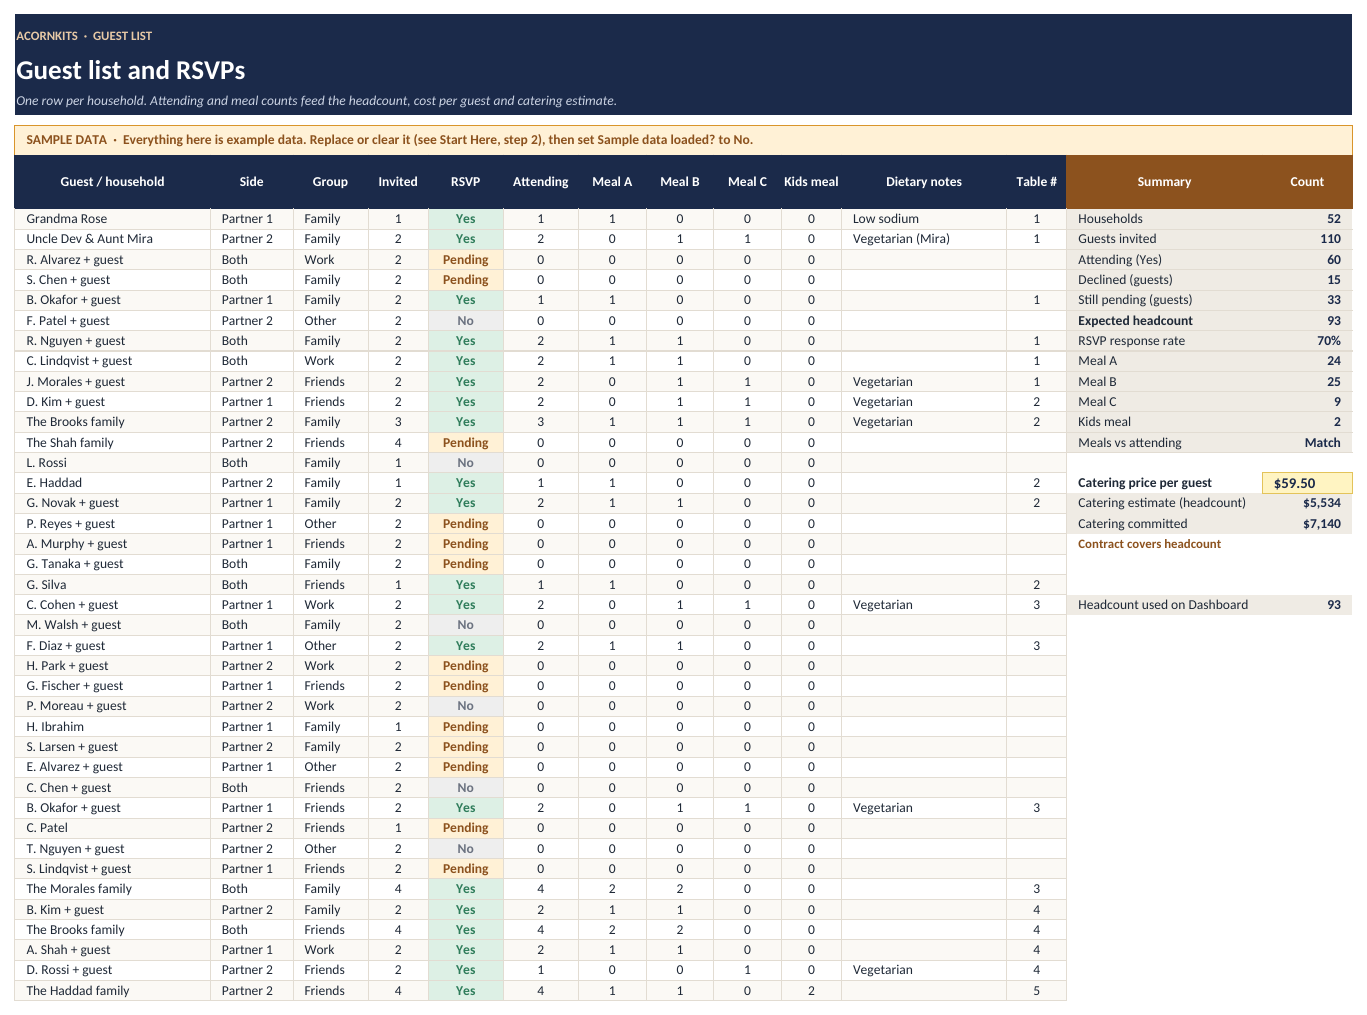Click the Summary header cell
This screenshot has height=1015, width=1367.
click(1164, 182)
